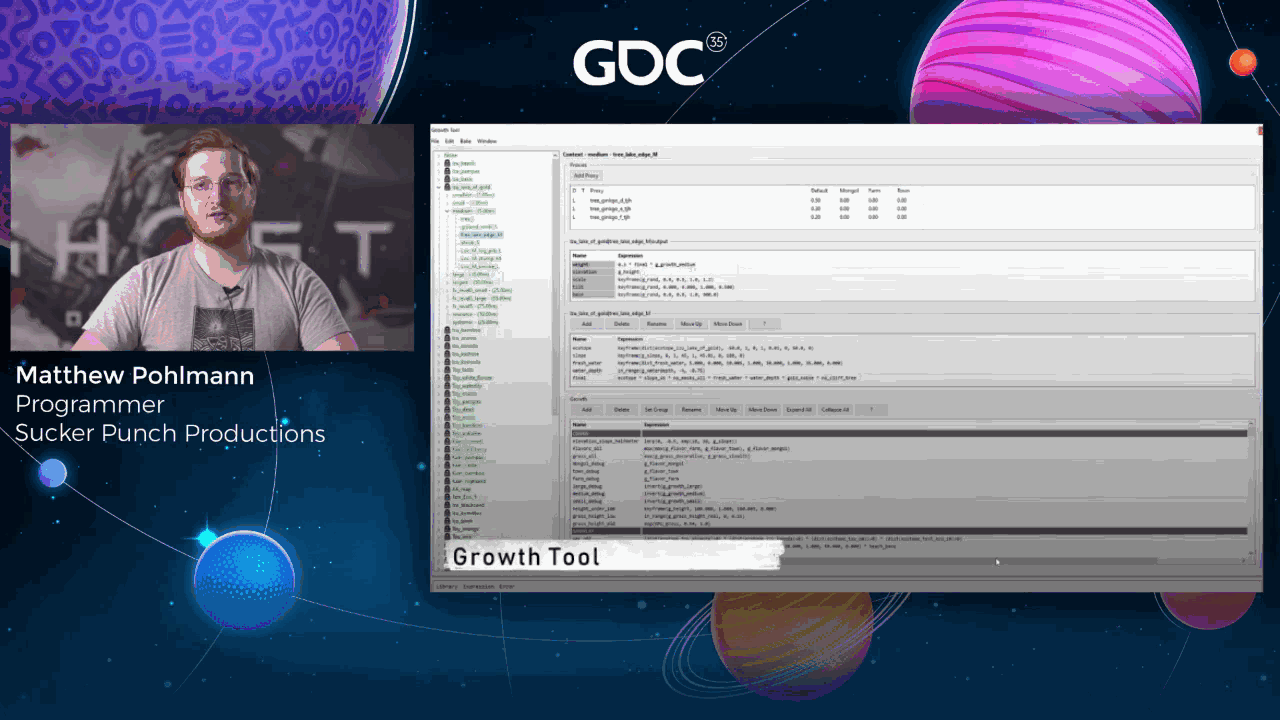This screenshot has width=1280, height=720.
Task: Click the Collapse All button
Action: click(x=835, y=409)
